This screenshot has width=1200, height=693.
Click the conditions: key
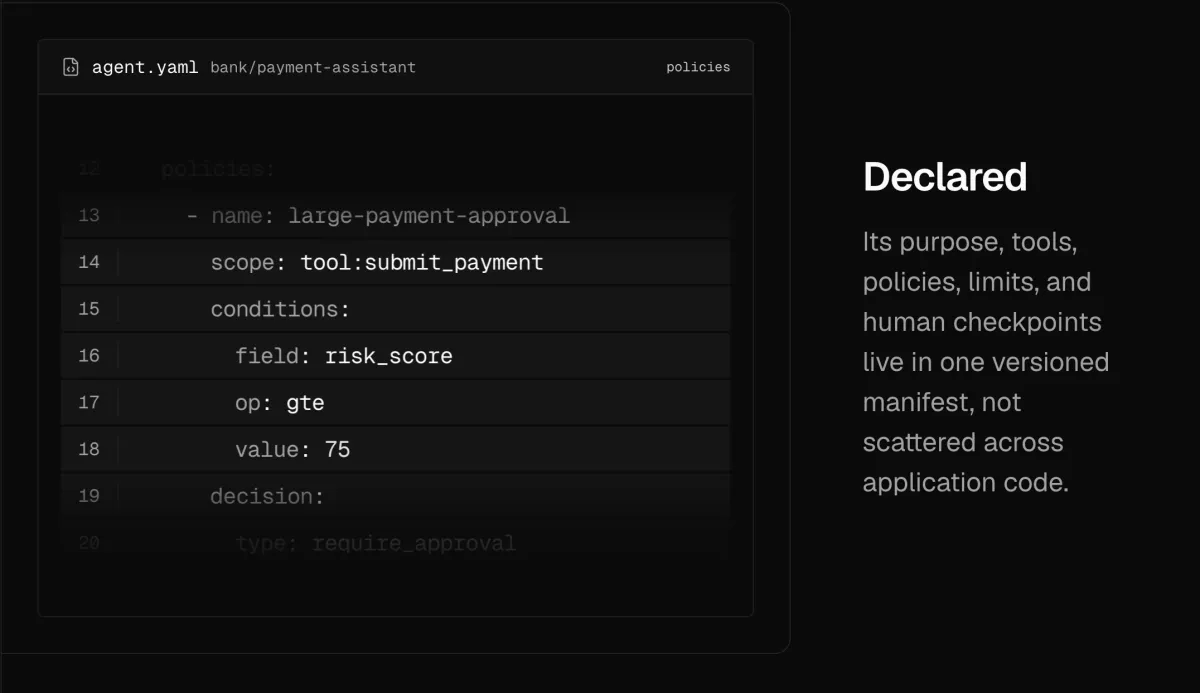[280, 310]
